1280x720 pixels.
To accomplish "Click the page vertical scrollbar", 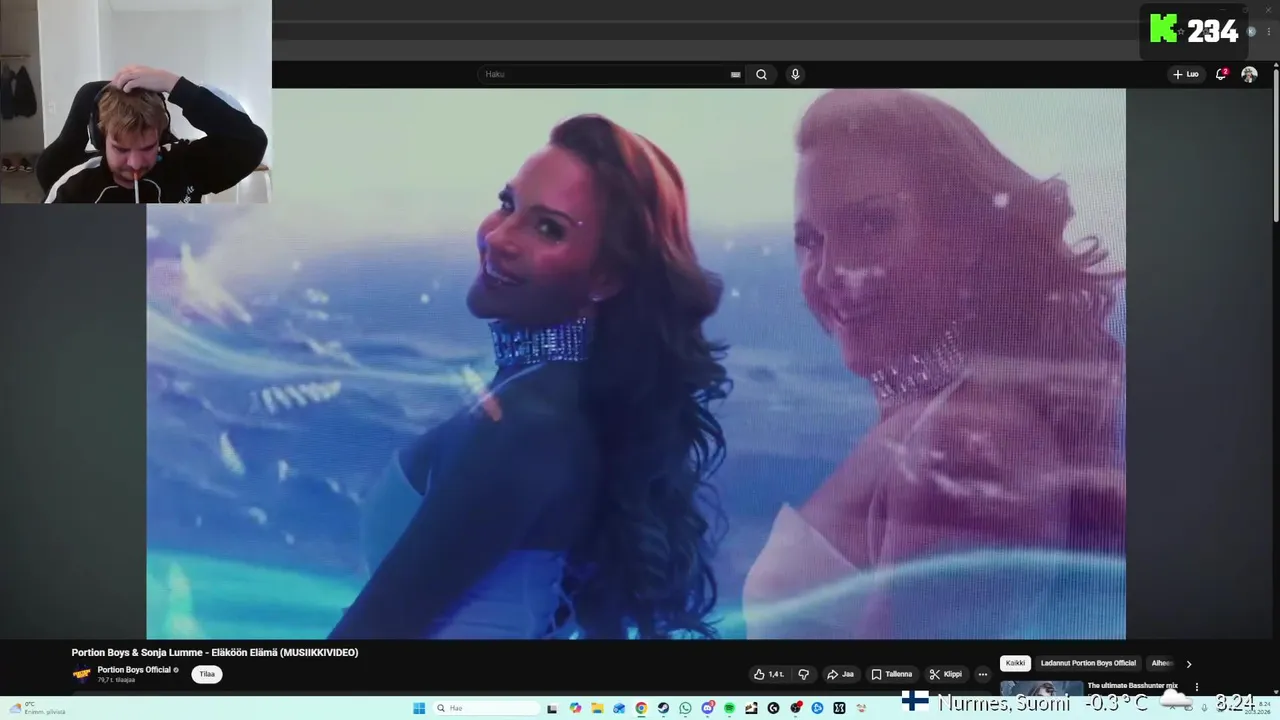I will point(1275,145).
